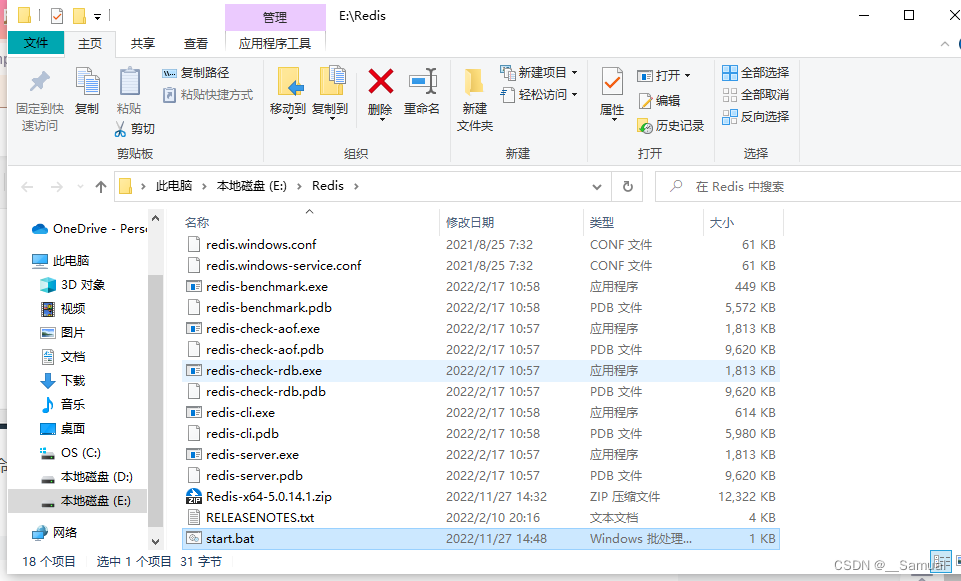Screen dimensions: 961x581
Task: Click Invert selection (反向选择)
Action: tap(756, 116)
